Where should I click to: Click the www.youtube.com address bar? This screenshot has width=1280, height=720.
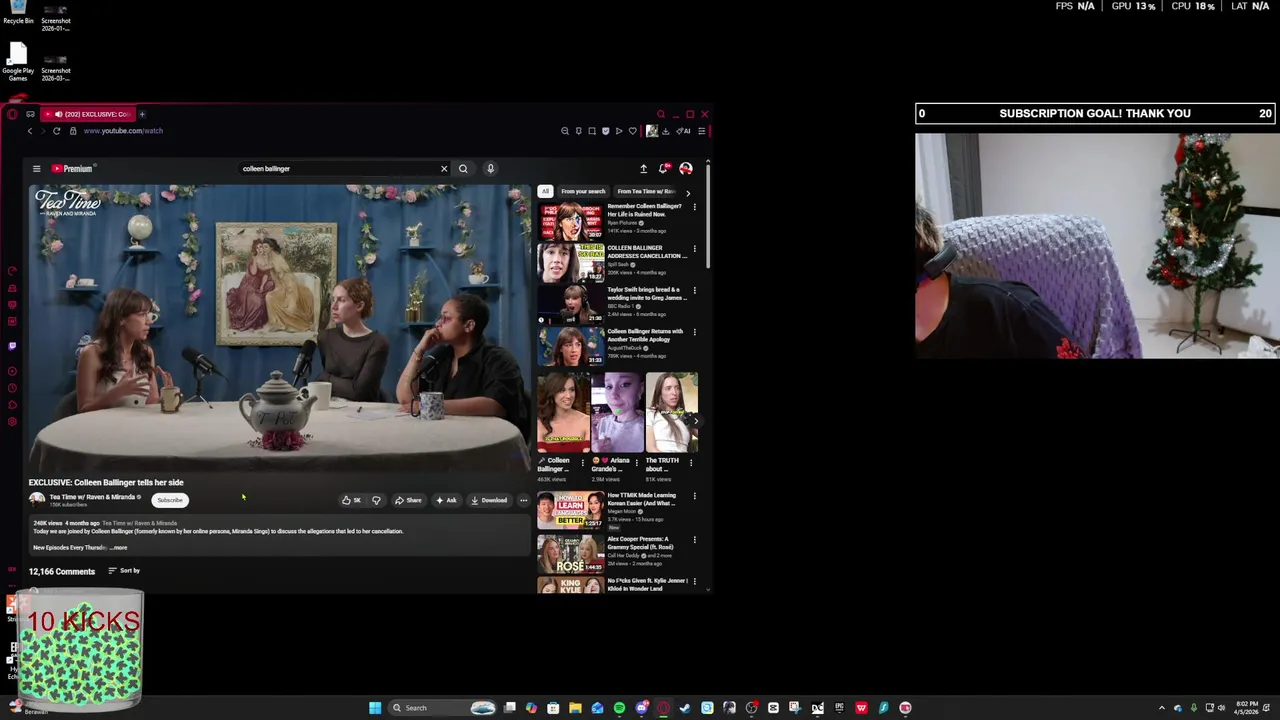point(123,131)
